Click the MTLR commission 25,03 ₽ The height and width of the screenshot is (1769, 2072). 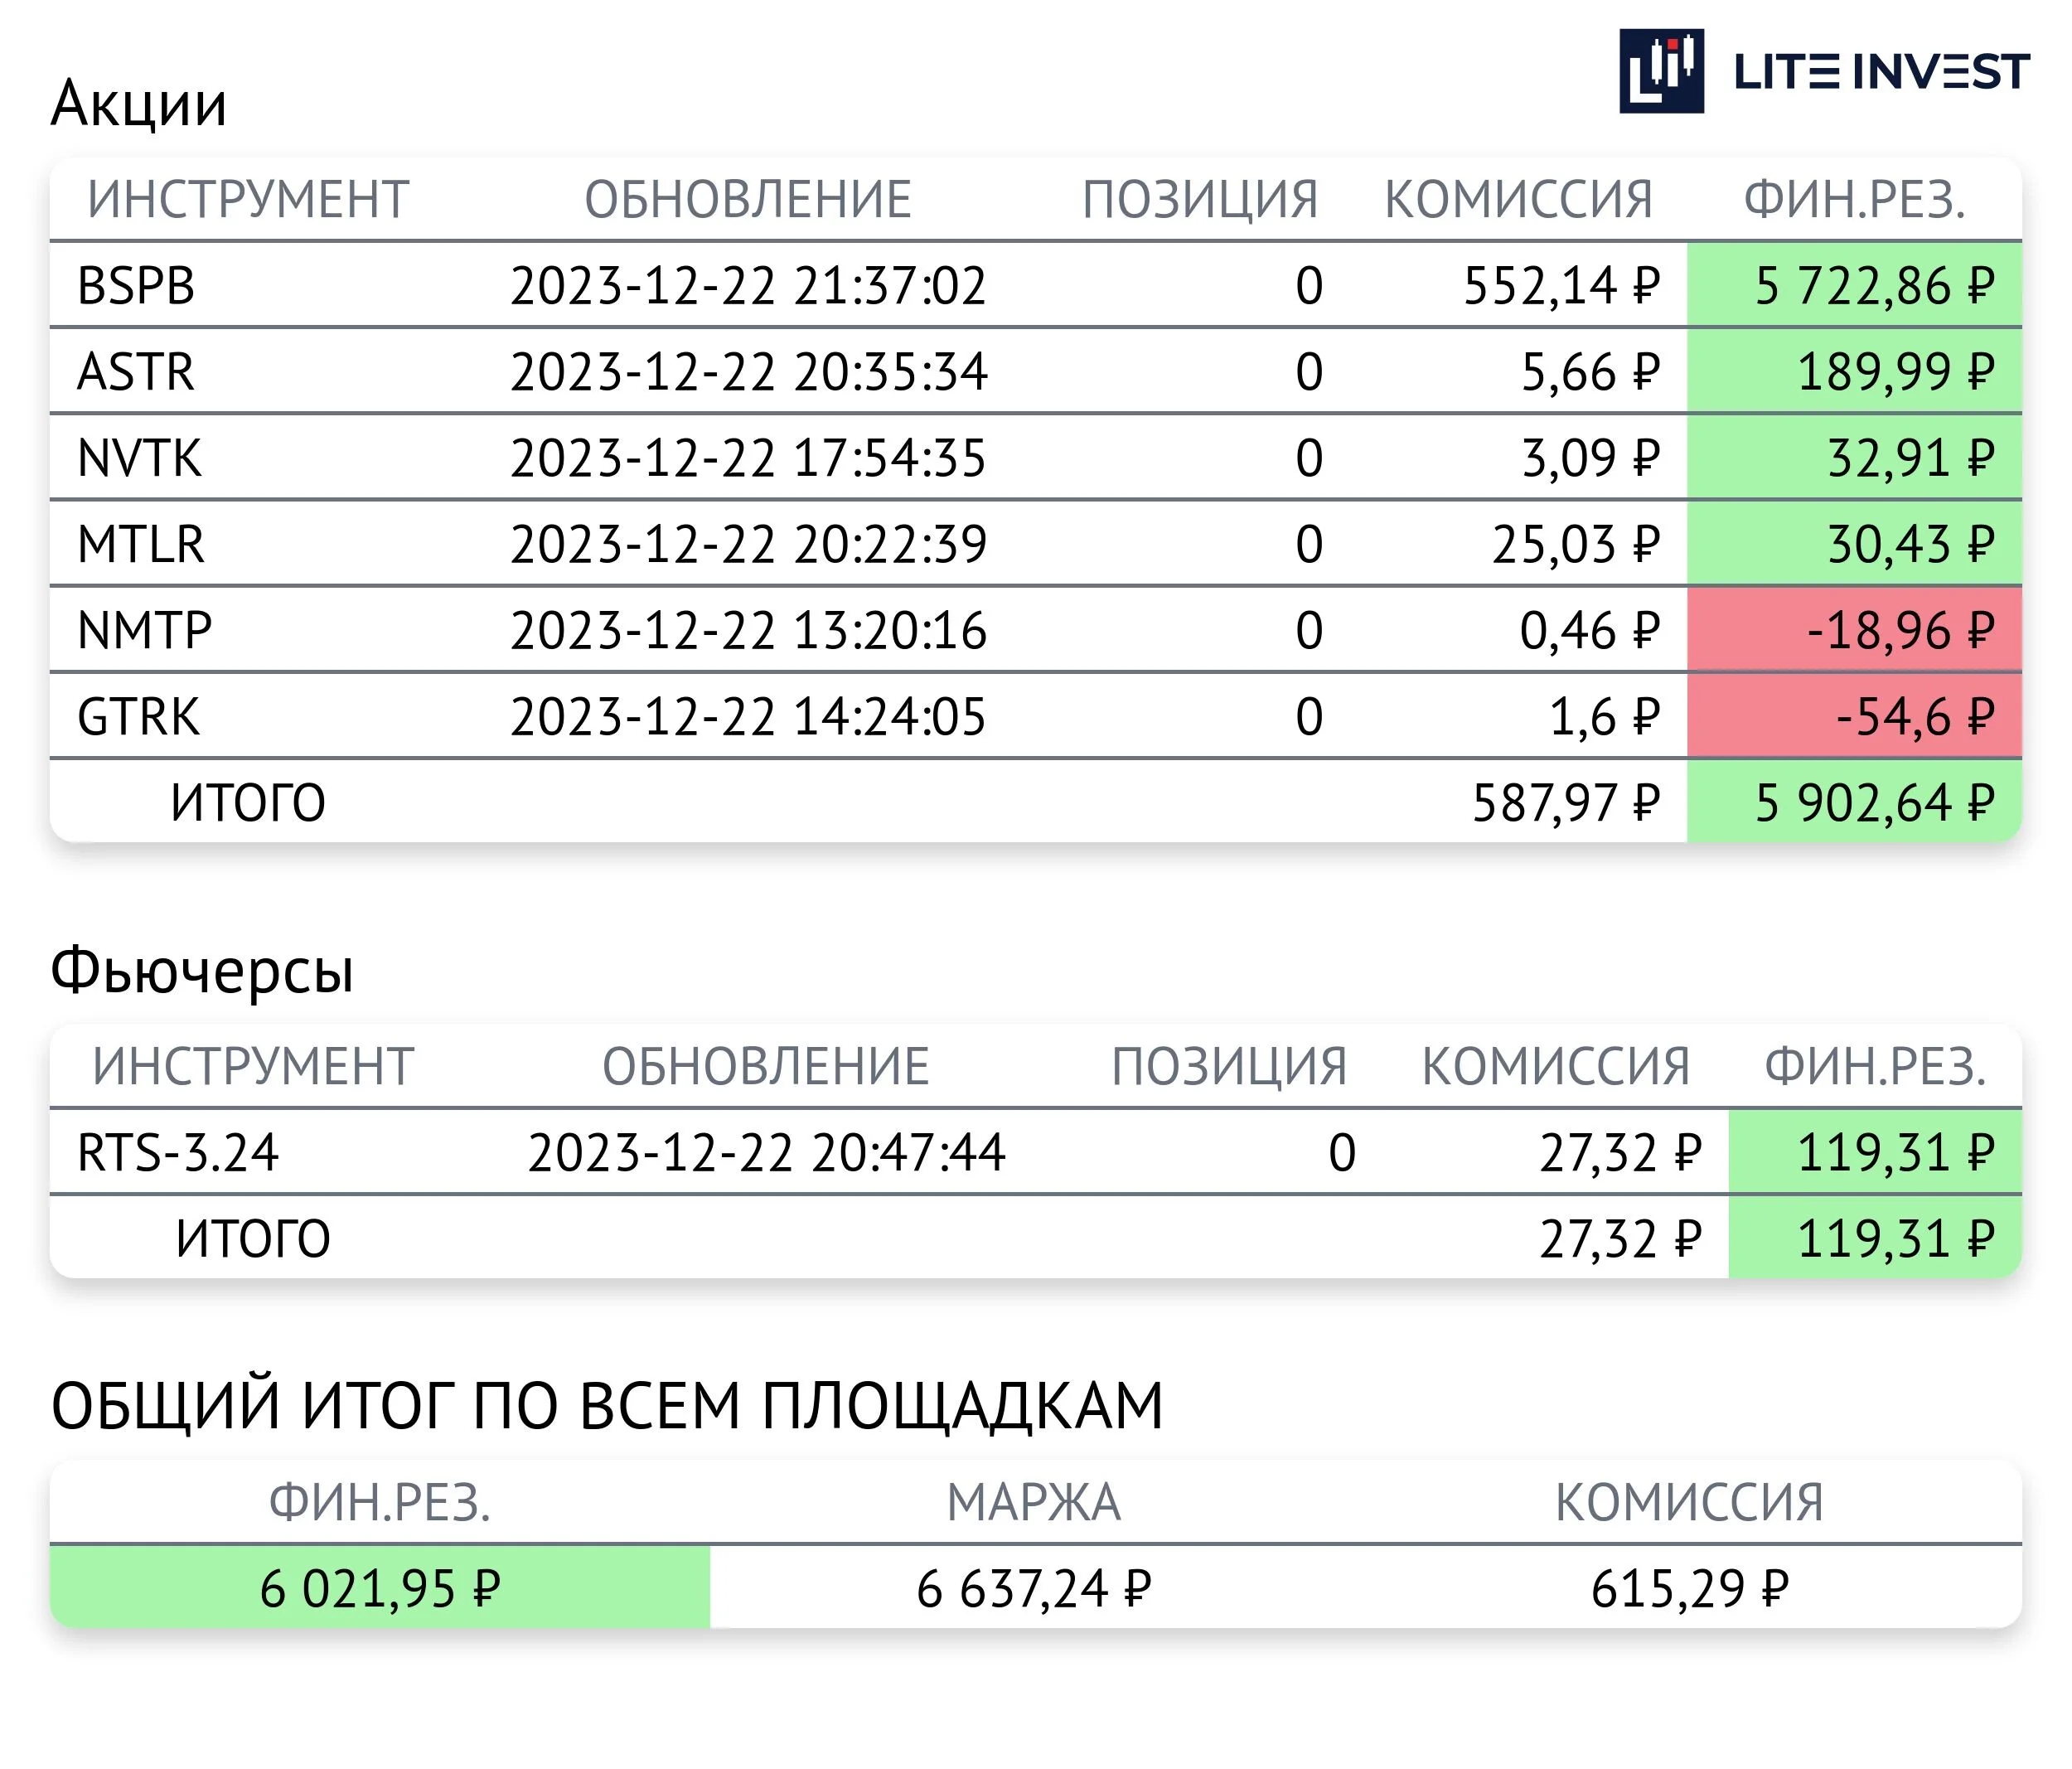click(x=1576, y=544)
